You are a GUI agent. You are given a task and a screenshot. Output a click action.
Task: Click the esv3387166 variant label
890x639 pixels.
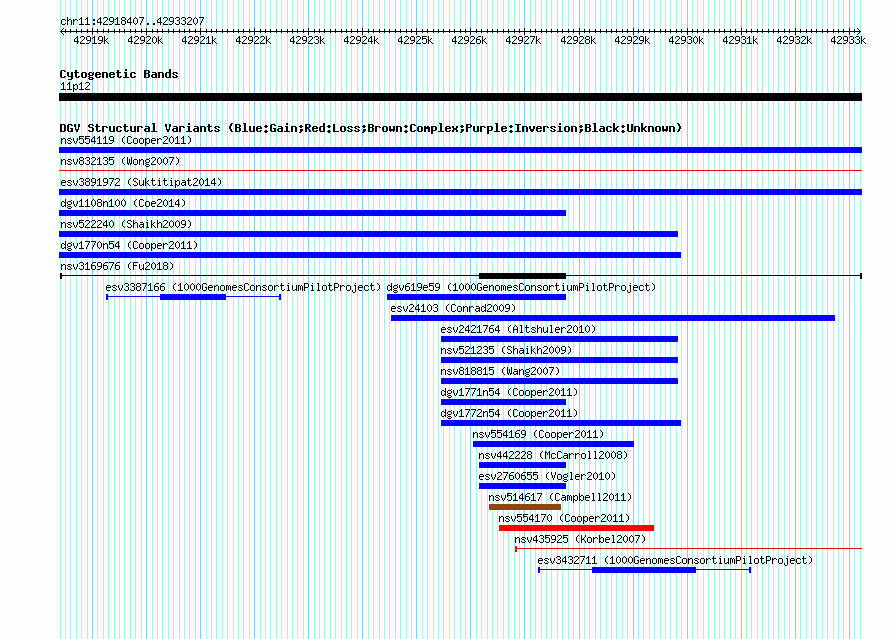[243, 287]
